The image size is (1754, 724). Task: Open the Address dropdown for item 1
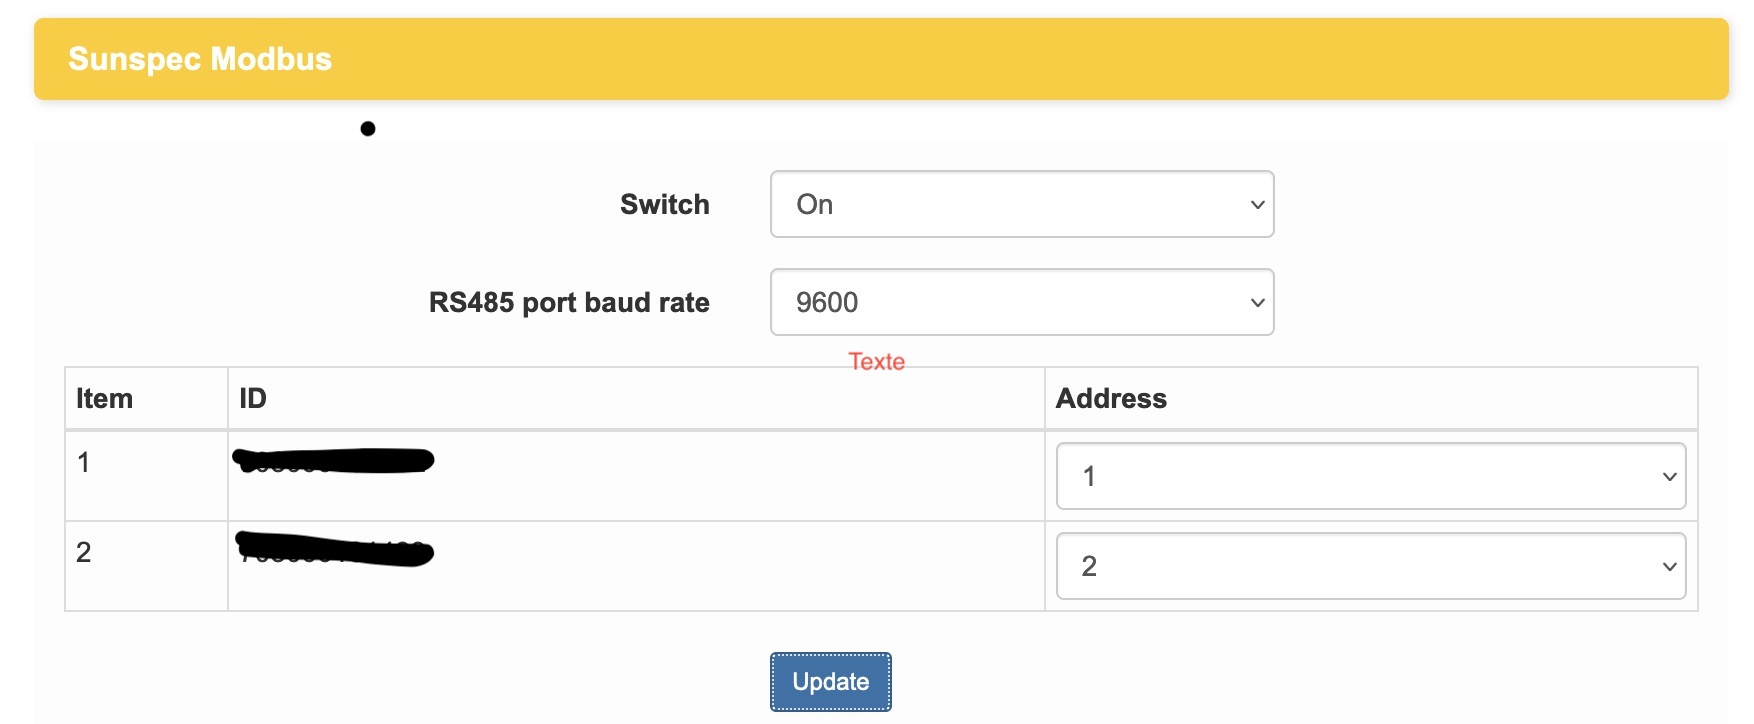point(1370,476)
